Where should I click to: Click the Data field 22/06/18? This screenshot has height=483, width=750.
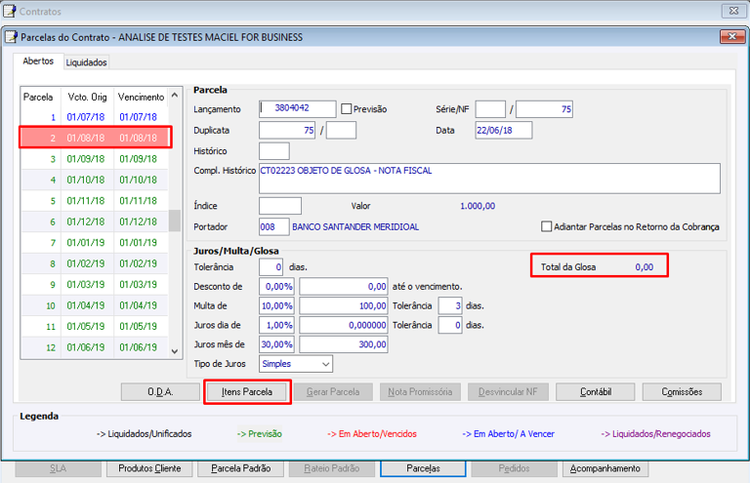pos(504,130)
